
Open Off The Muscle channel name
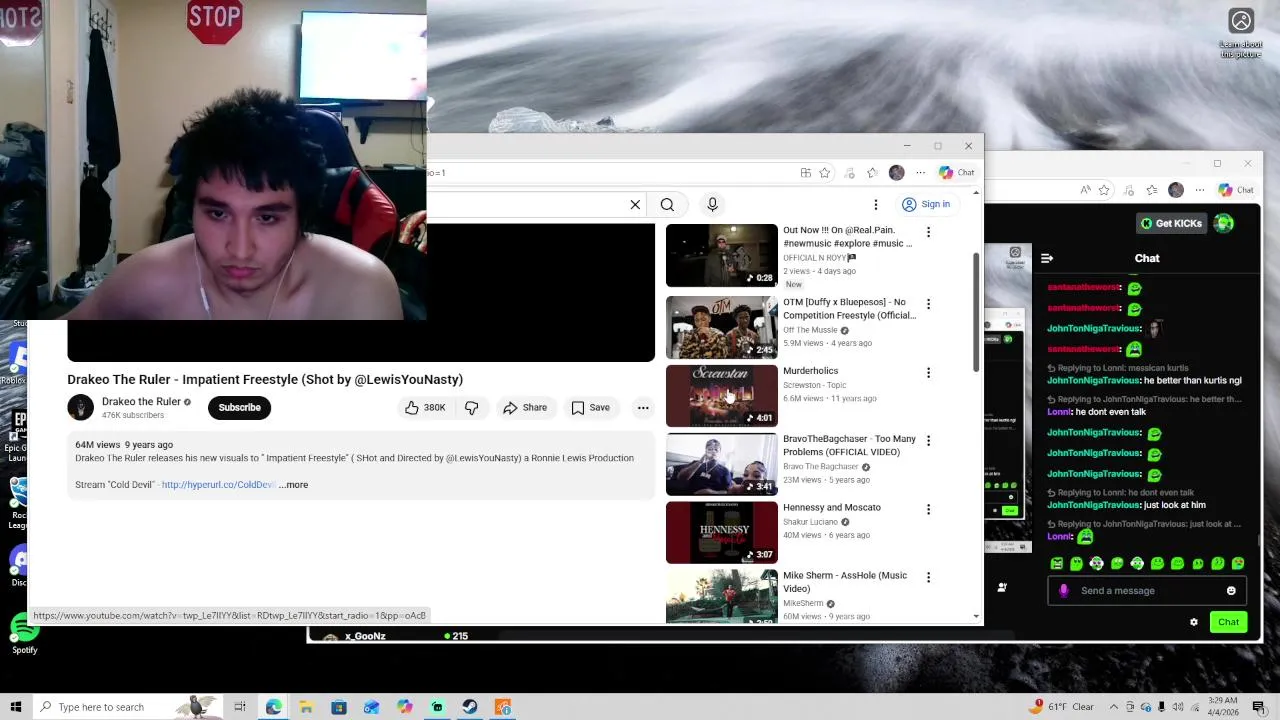(810, 330)
